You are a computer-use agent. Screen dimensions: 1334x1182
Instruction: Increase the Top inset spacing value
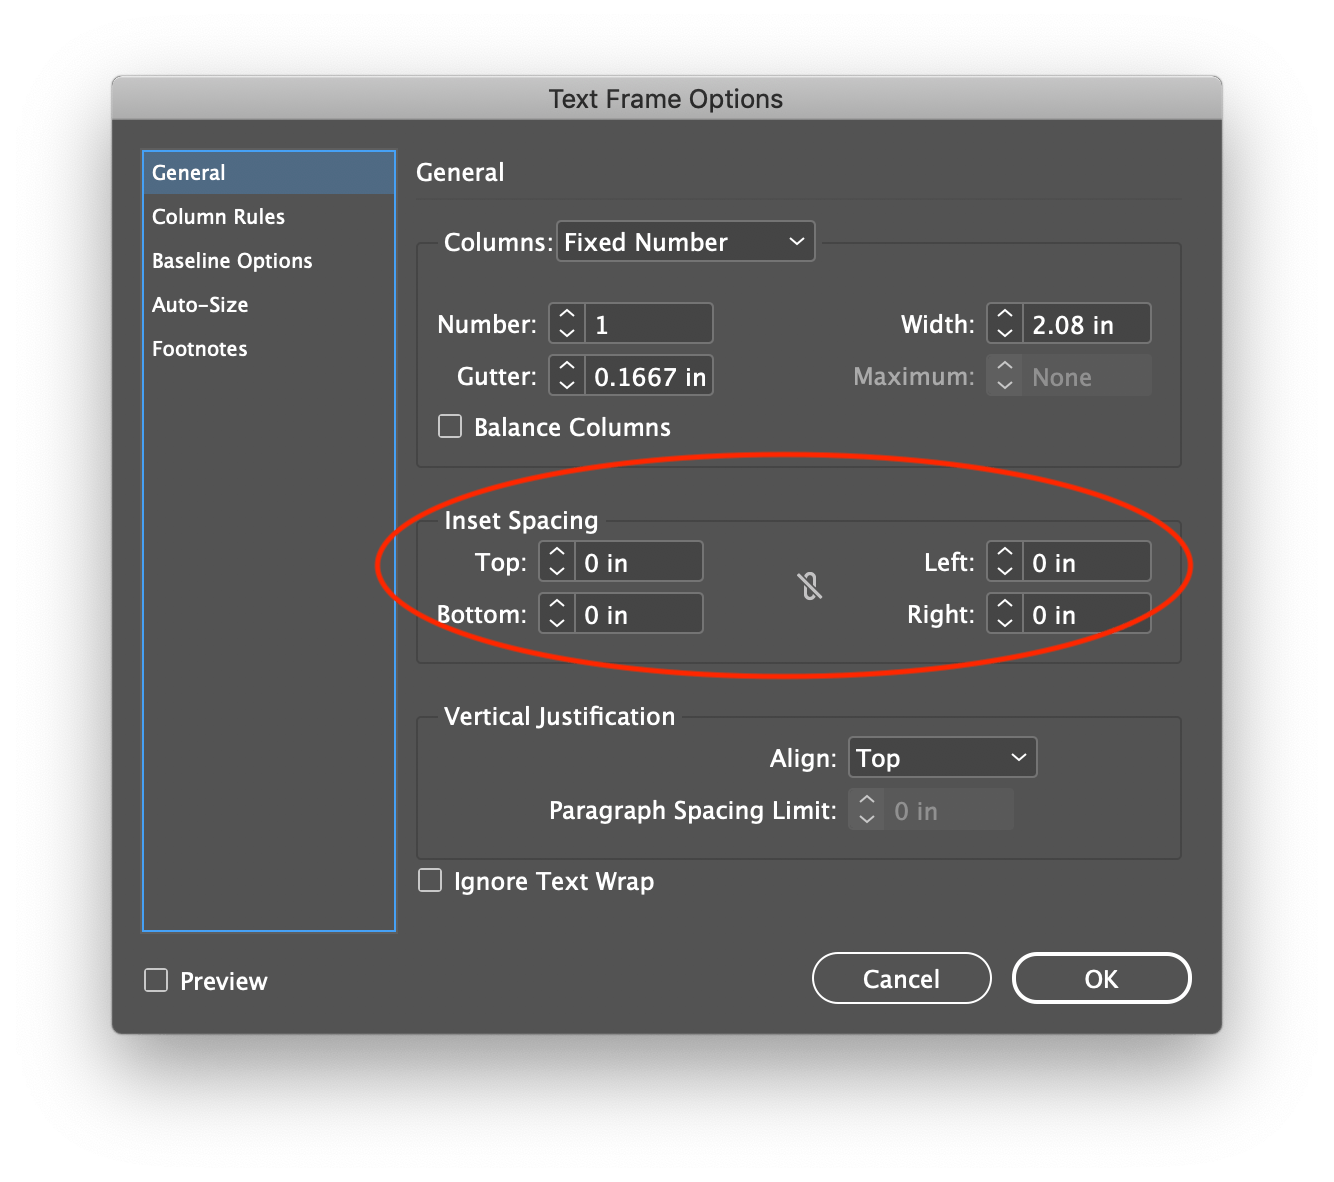pos(555,553)
